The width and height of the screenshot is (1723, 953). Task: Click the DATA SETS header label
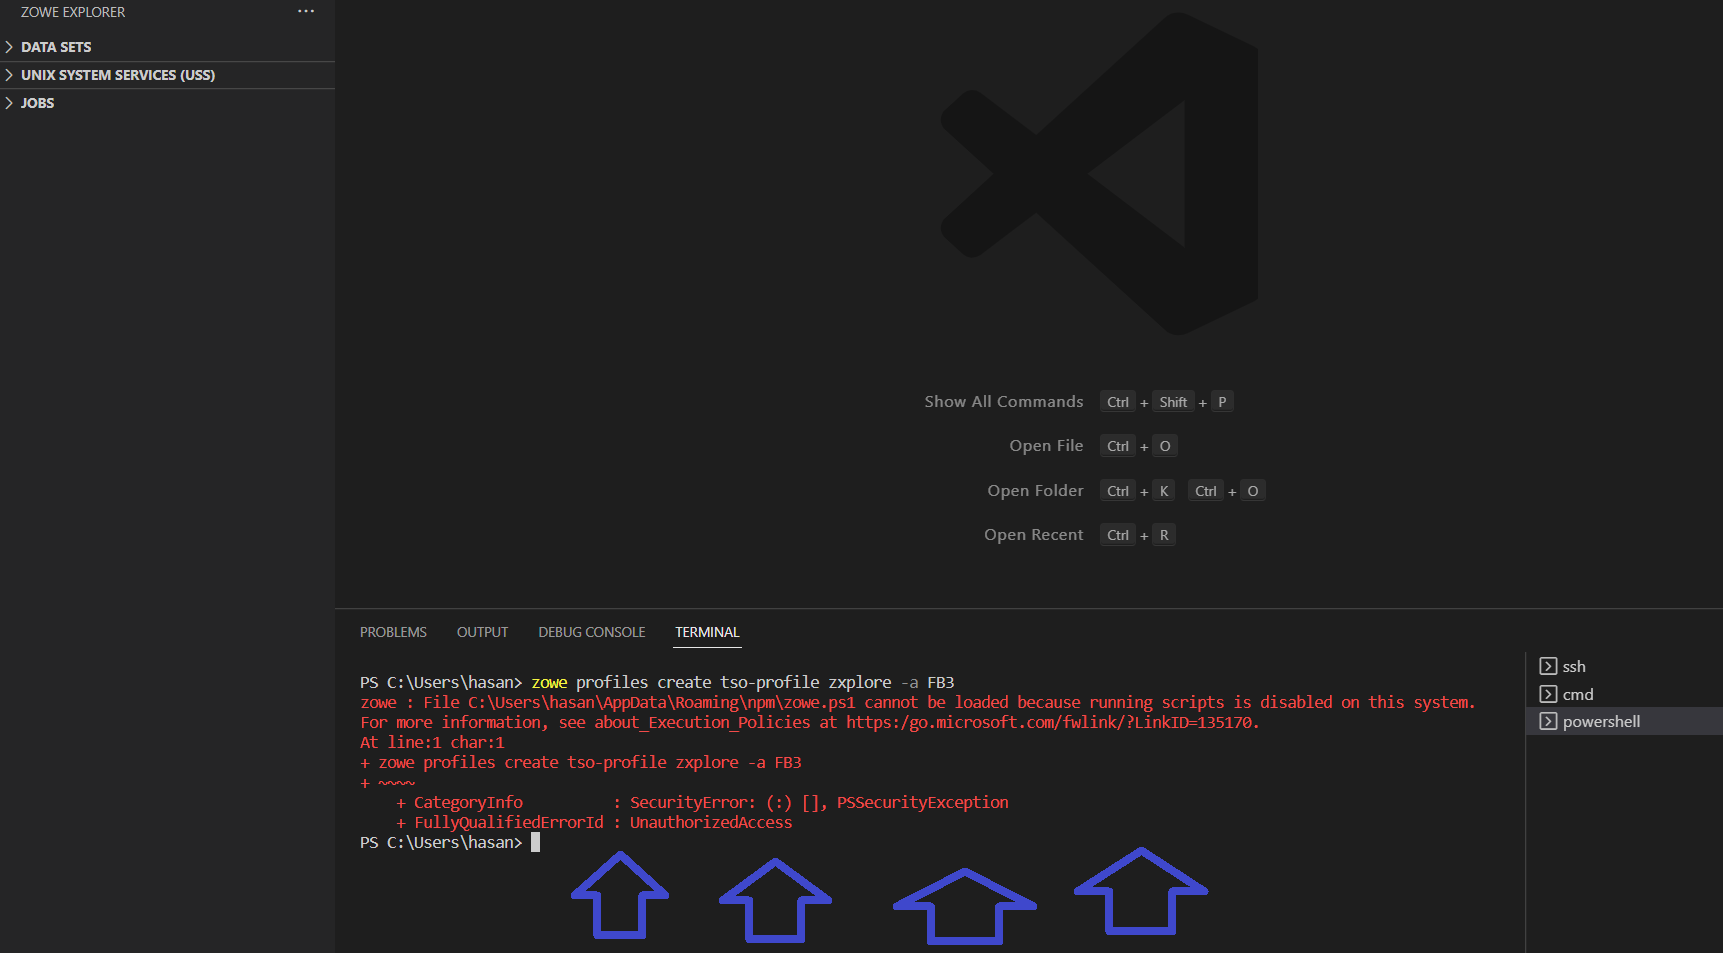coord(56,47)
